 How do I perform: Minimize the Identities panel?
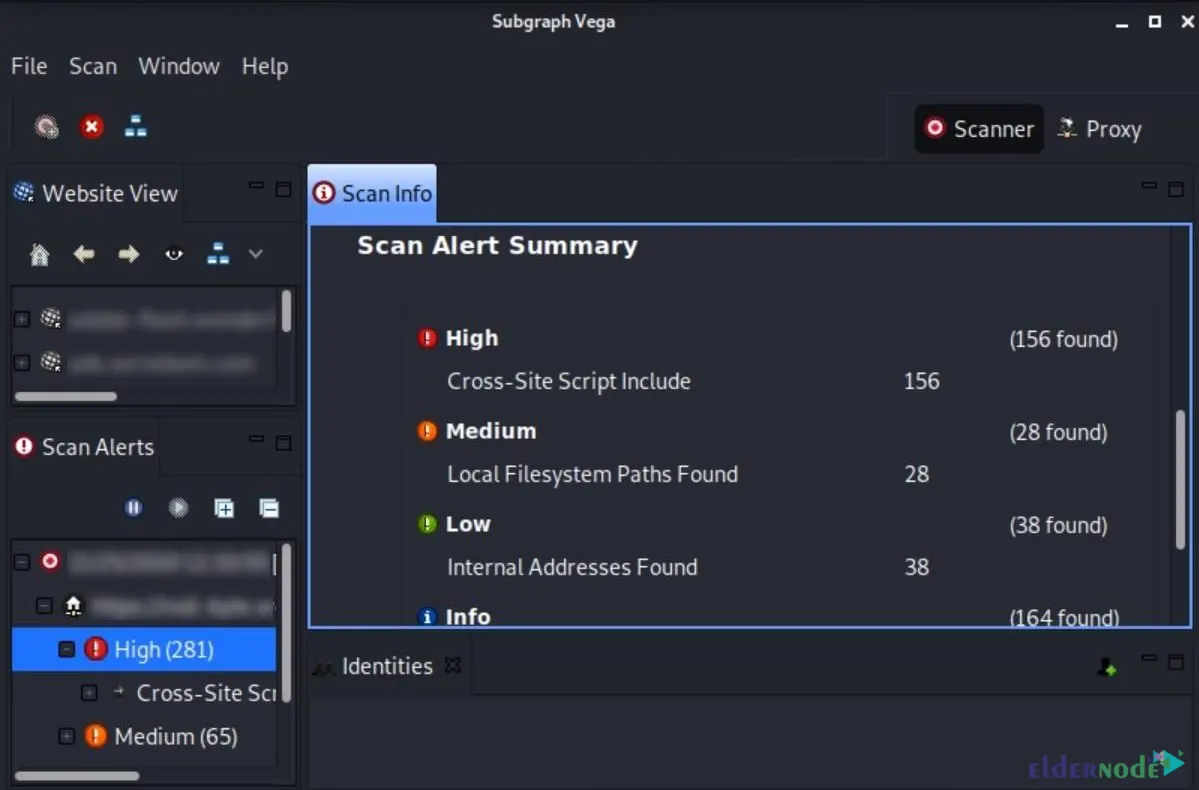1149,658
